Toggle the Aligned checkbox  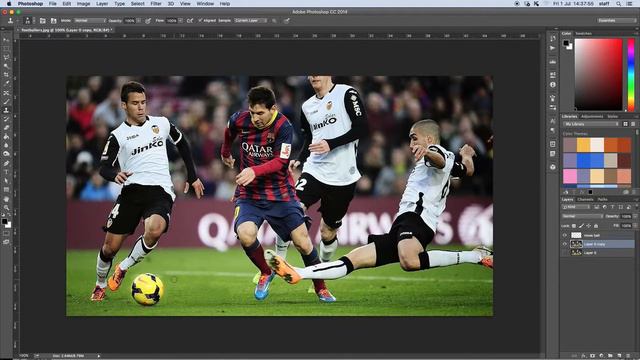(200, 20)
